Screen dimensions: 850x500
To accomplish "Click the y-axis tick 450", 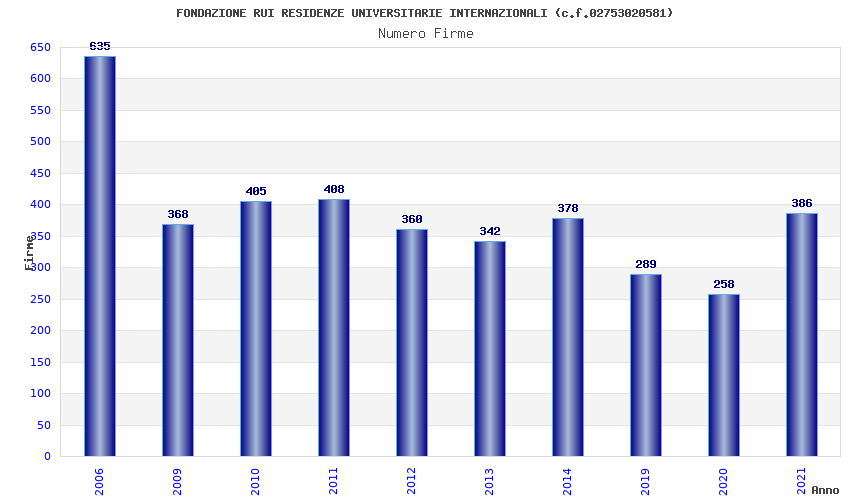I will click(41, 173).
